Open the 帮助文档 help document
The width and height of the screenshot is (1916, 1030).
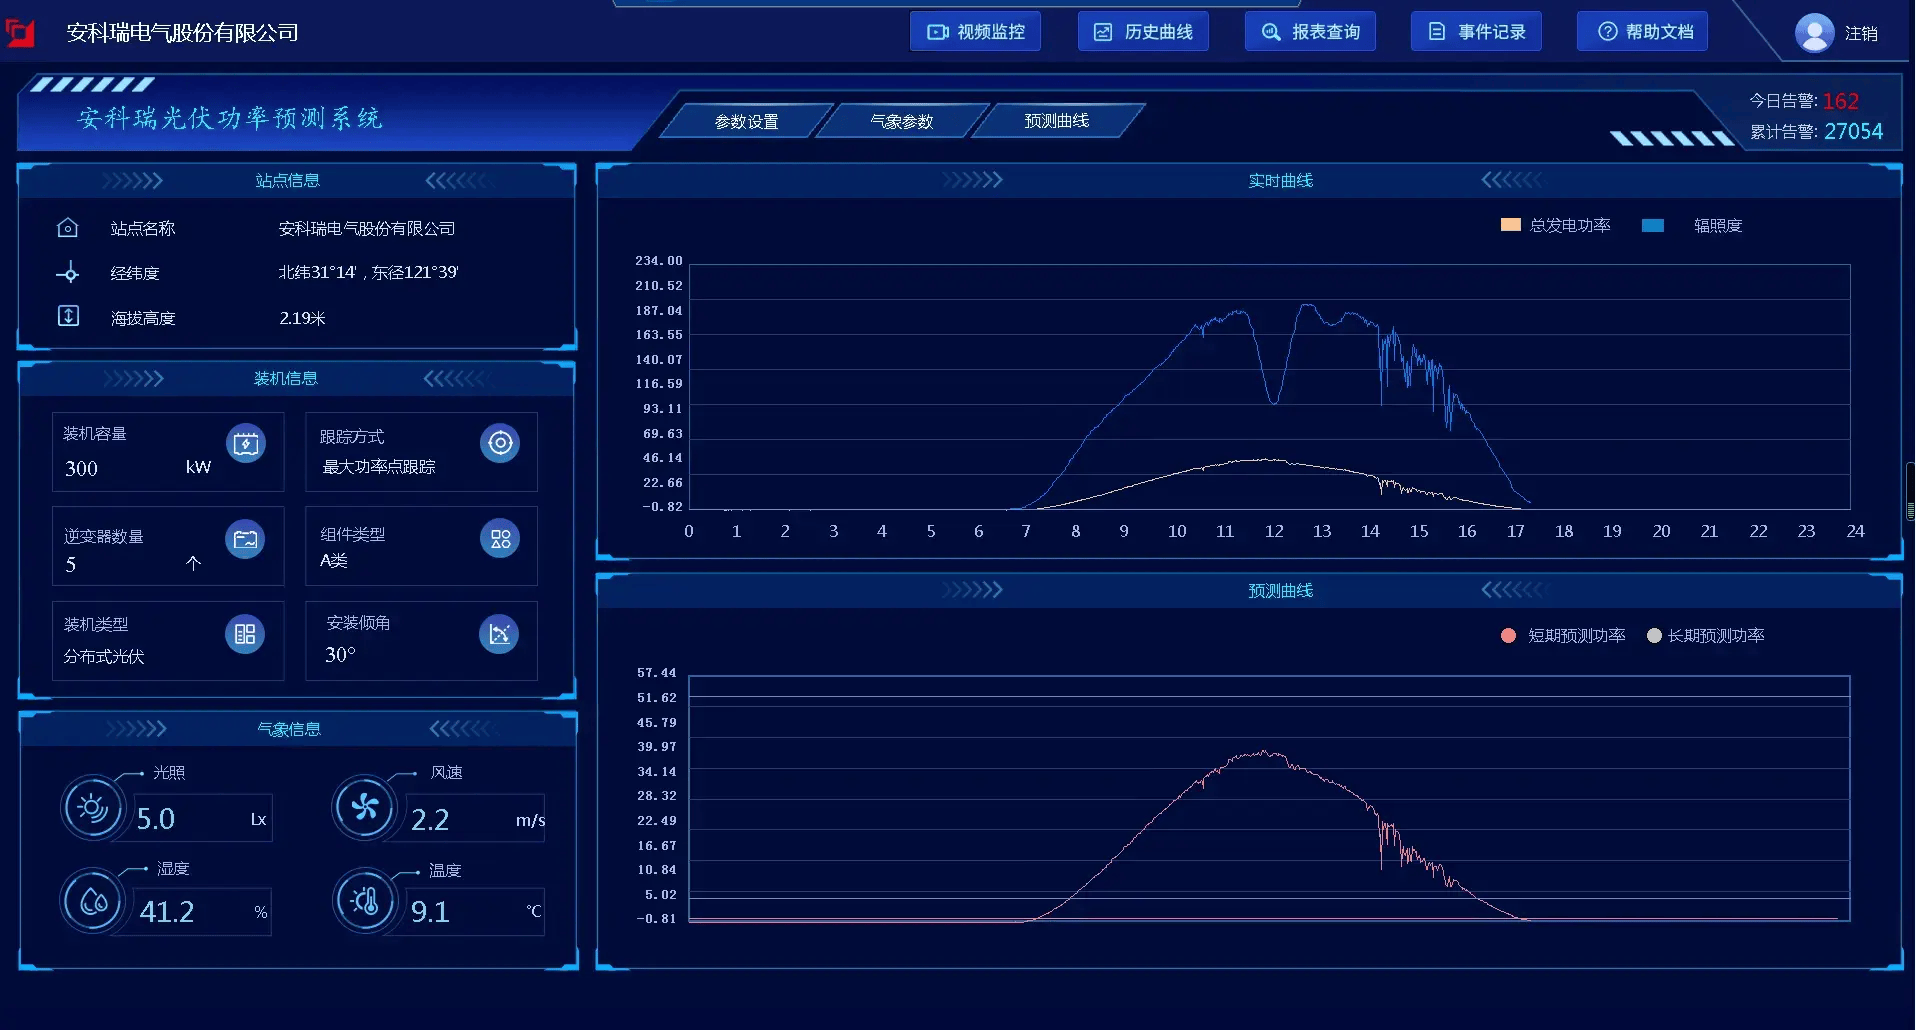click(x=1642, y=32)
